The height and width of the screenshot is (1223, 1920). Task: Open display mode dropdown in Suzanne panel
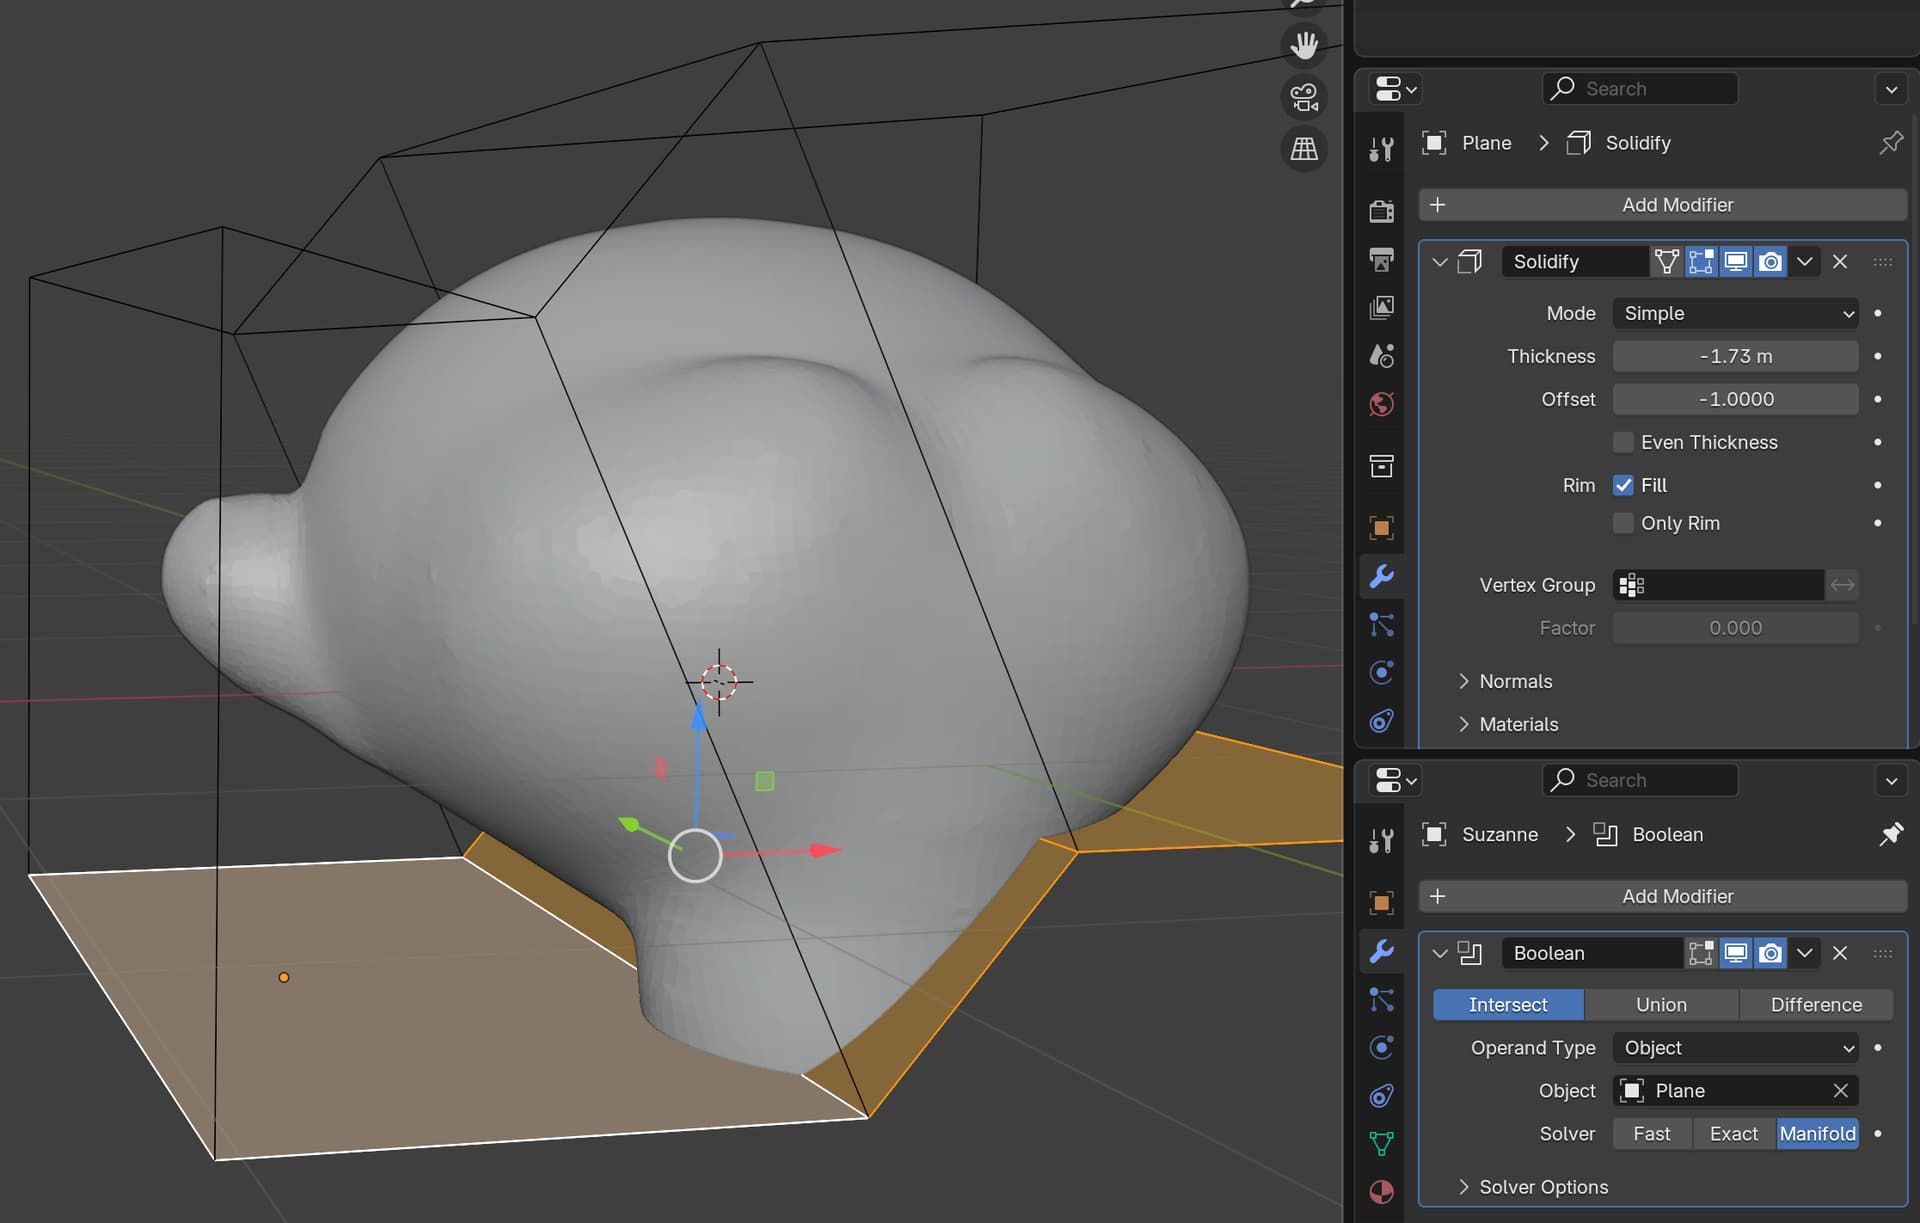point(1396,780)
